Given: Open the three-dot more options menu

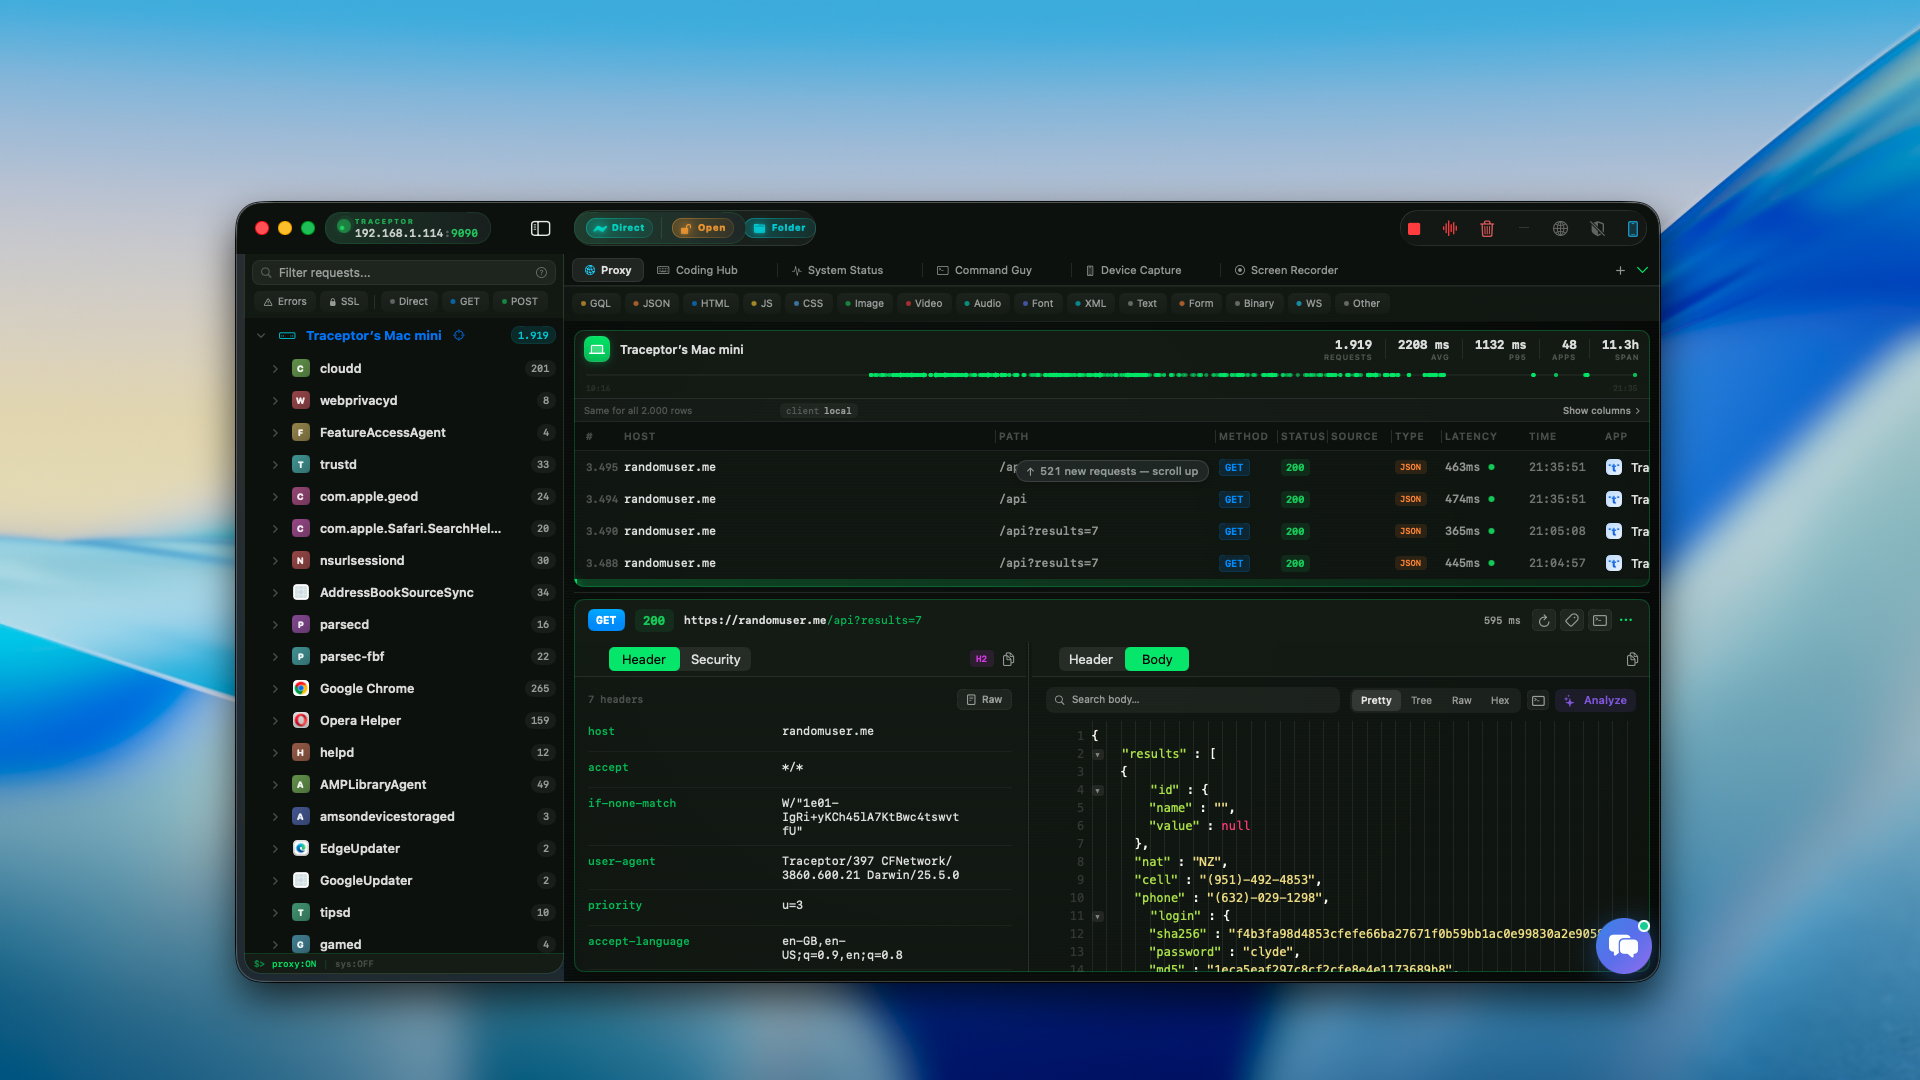Looking at the screenshot, I should click(x=1626, y=621).
